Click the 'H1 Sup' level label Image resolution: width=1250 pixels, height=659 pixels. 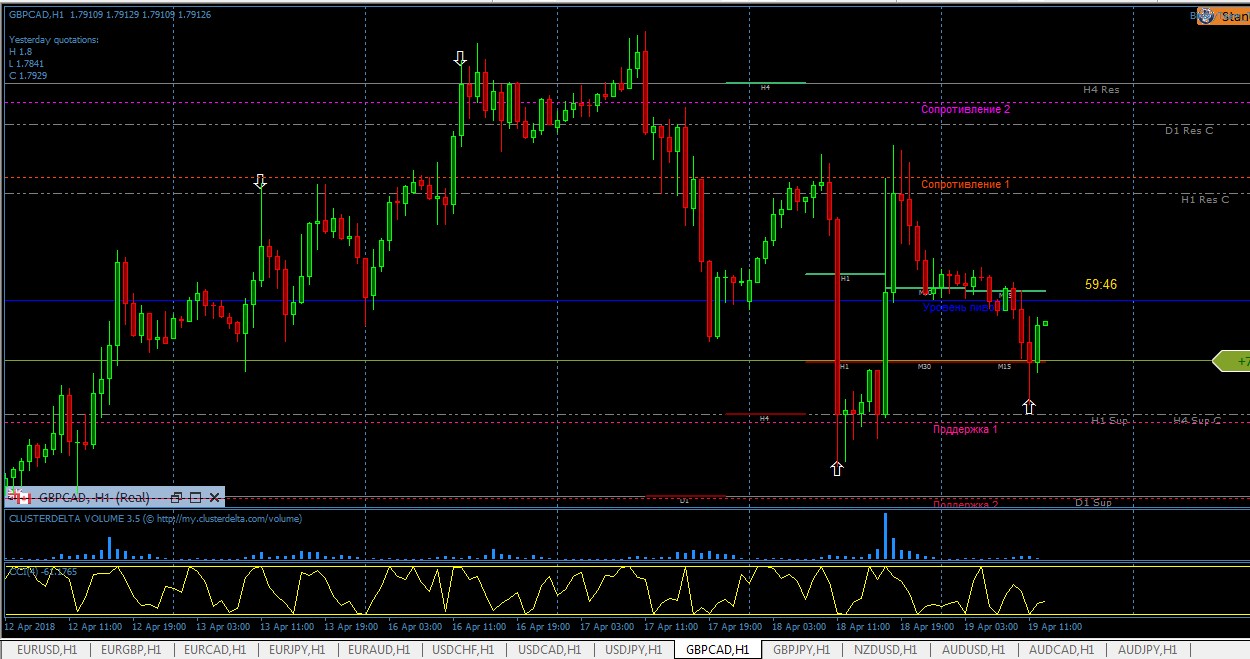1109,421
